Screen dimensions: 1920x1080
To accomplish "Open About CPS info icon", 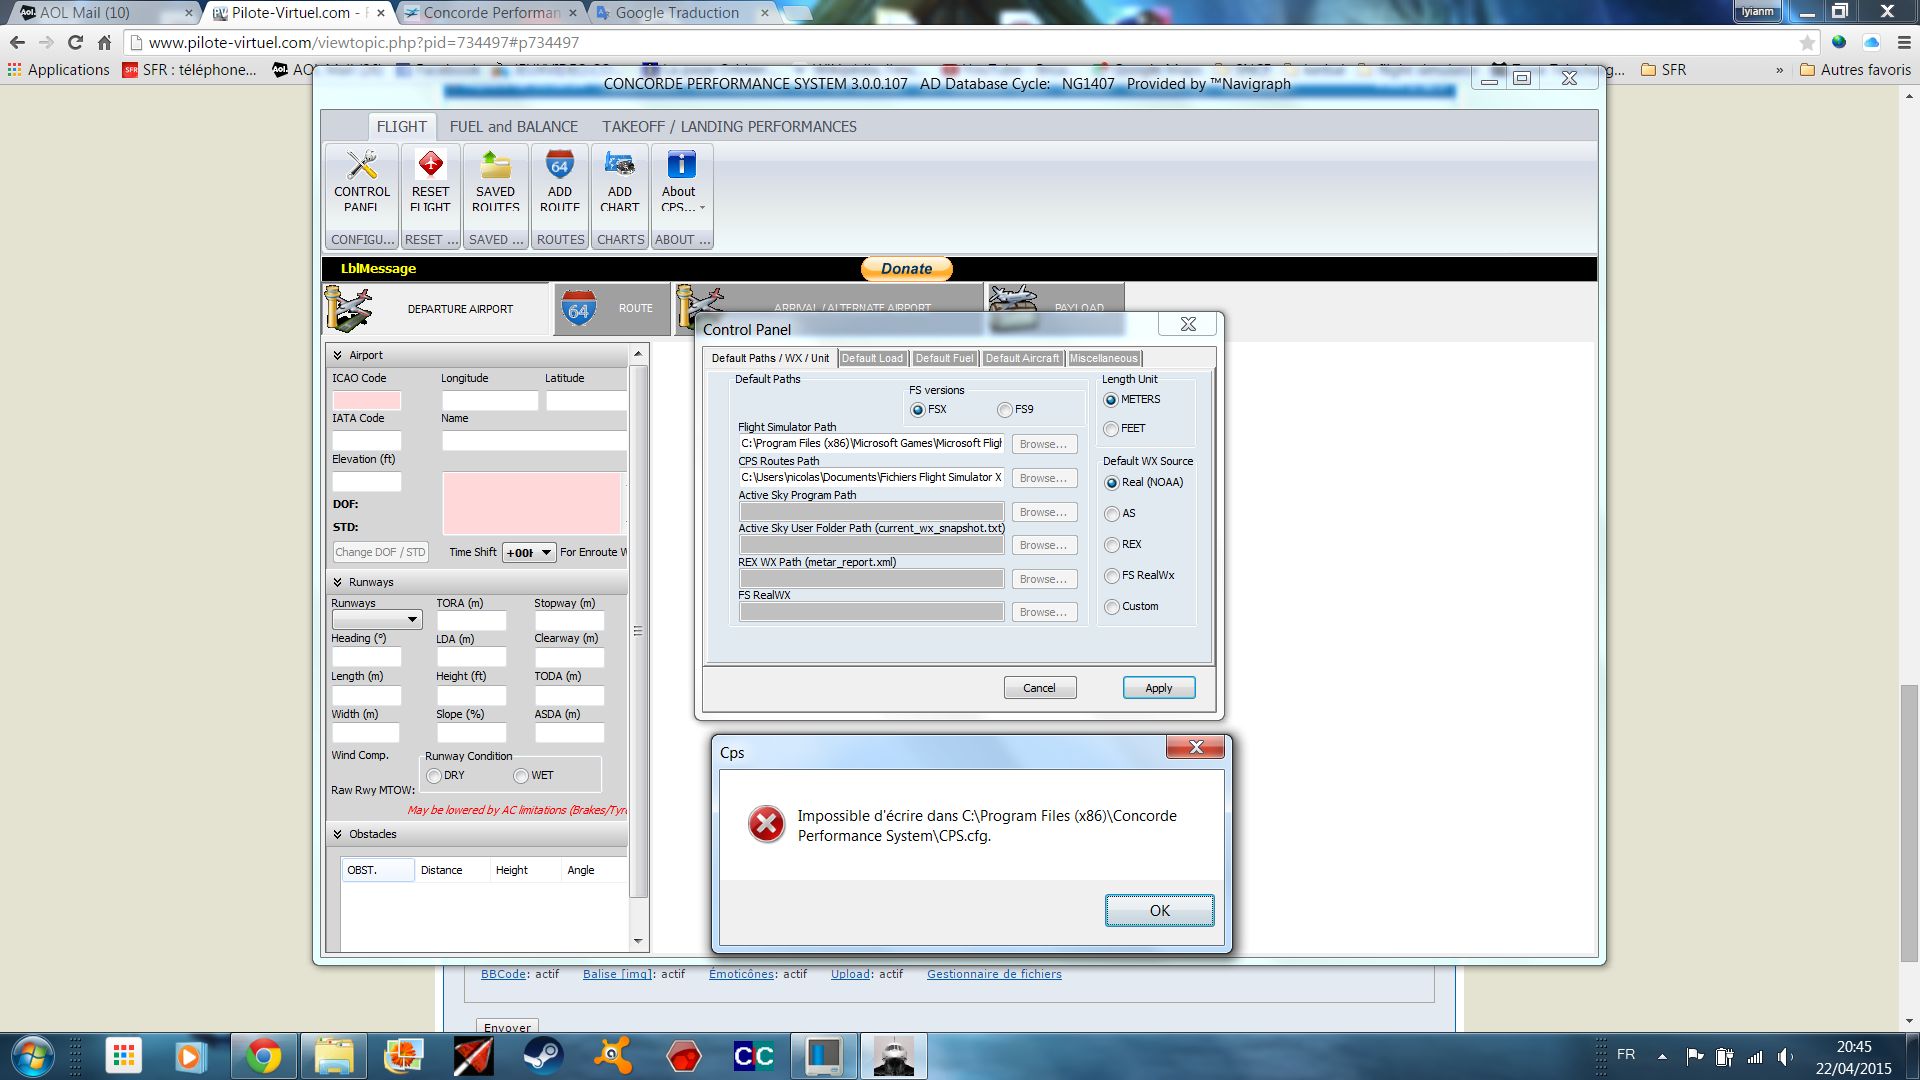I will (680, 164).
